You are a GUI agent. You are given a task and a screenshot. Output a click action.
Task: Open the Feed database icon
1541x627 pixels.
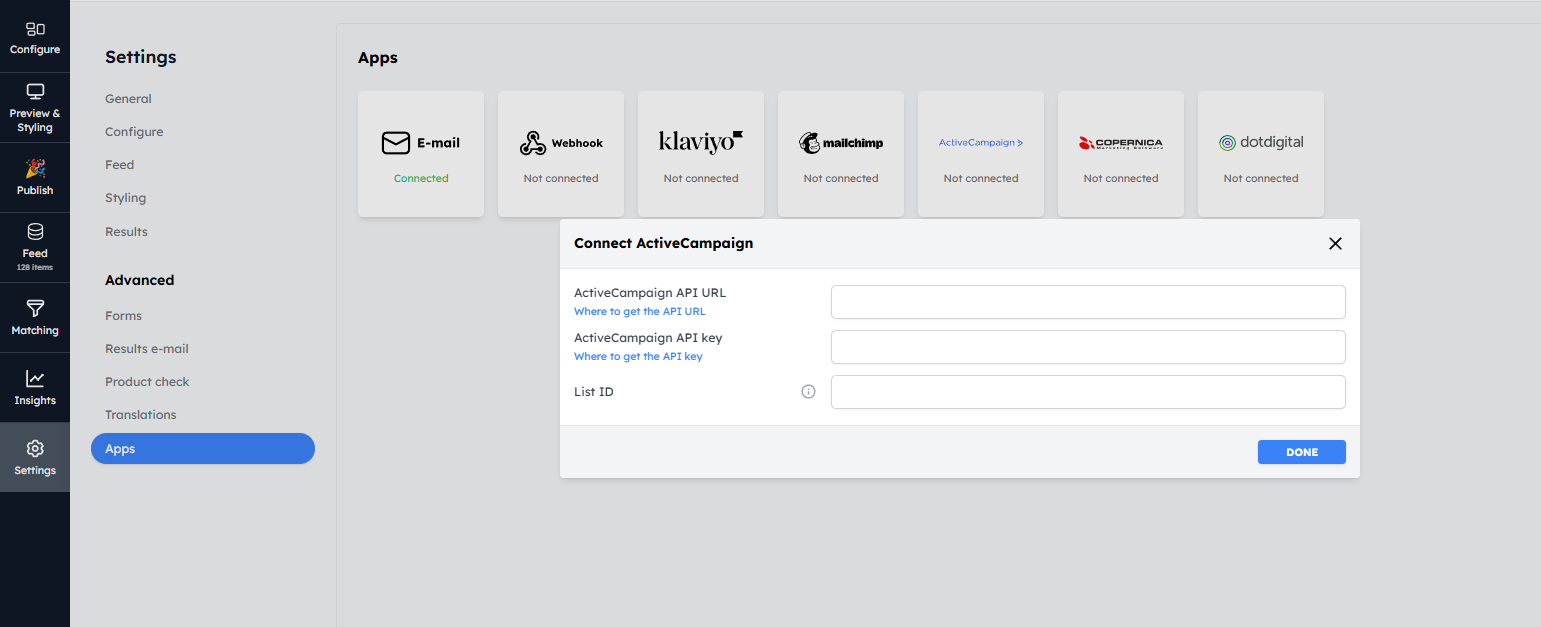[35, 232]
